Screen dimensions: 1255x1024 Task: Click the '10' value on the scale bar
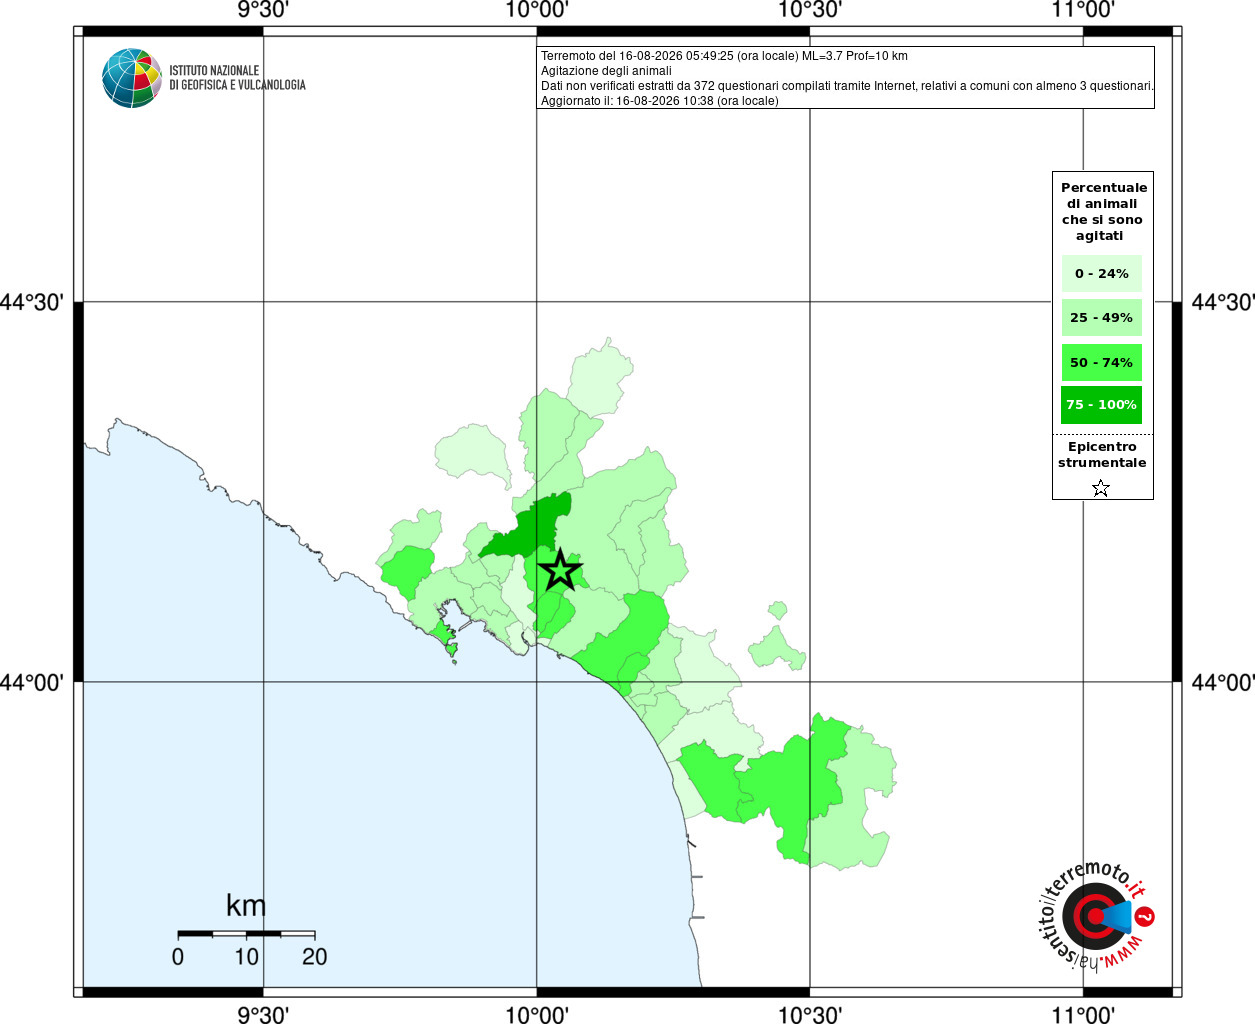coord(246,957)
